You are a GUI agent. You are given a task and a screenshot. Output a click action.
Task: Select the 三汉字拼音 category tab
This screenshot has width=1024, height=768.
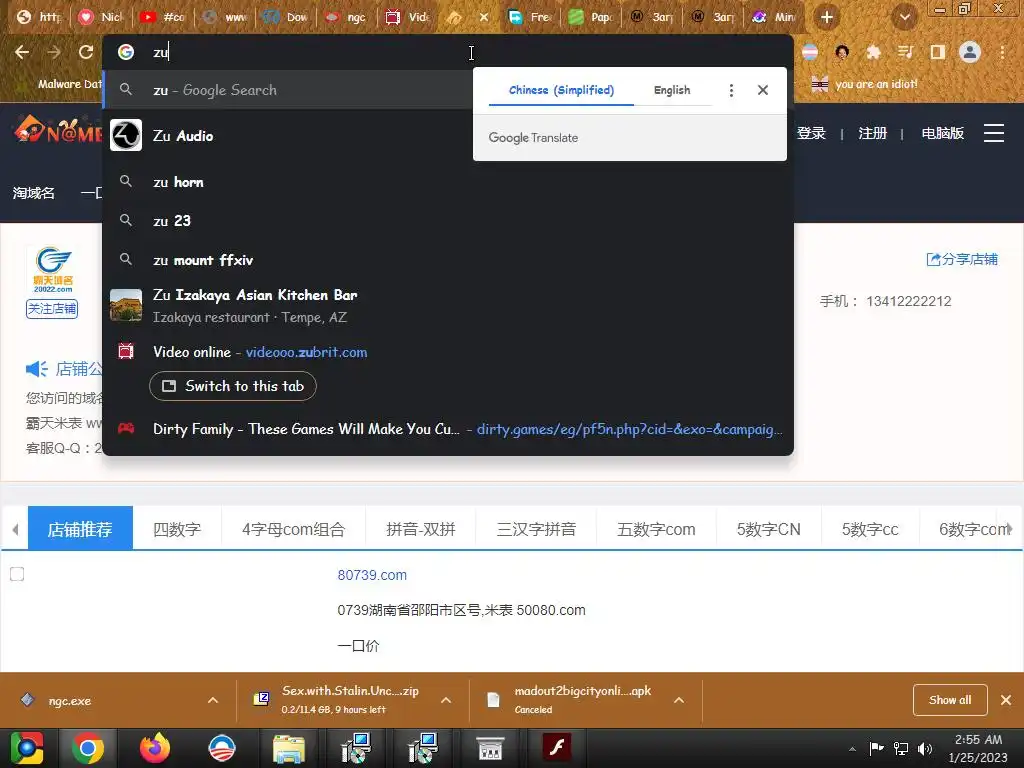536,528
